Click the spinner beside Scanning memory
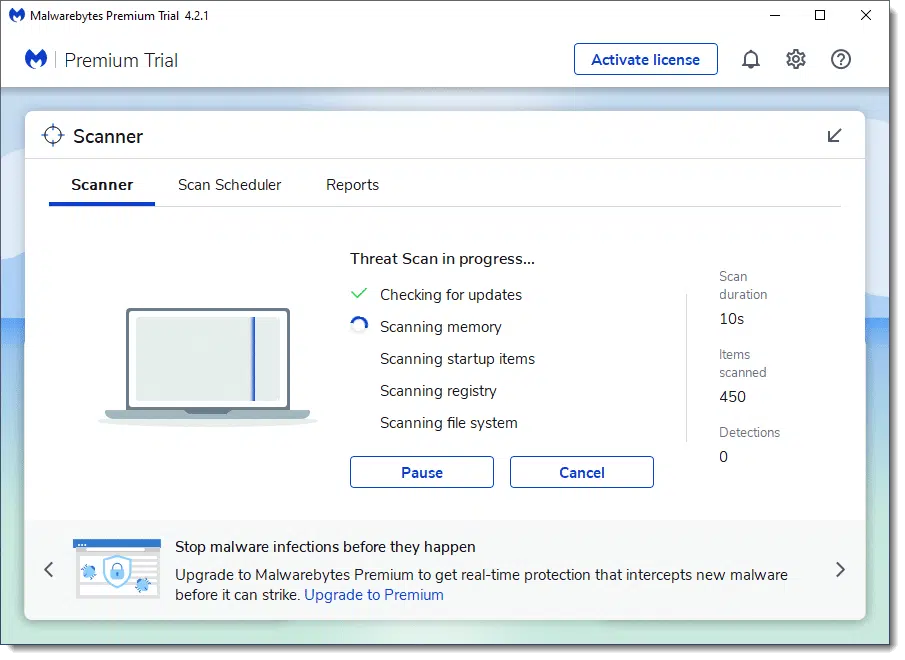 click(x=359, y=325)
